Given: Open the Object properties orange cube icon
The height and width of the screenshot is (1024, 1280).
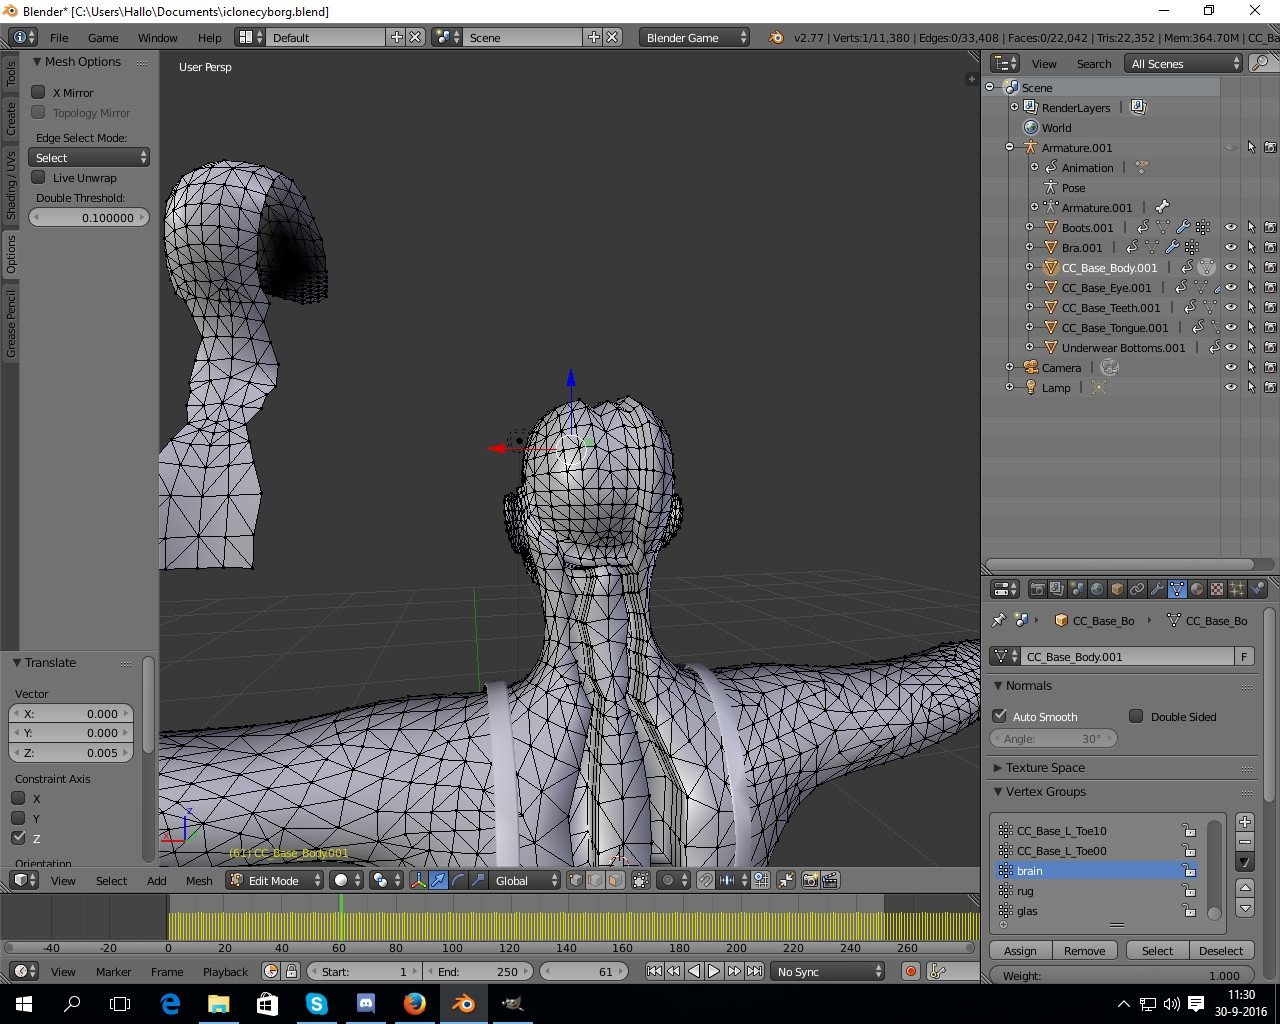Looking at the screenshot, I should (1117, 589).
